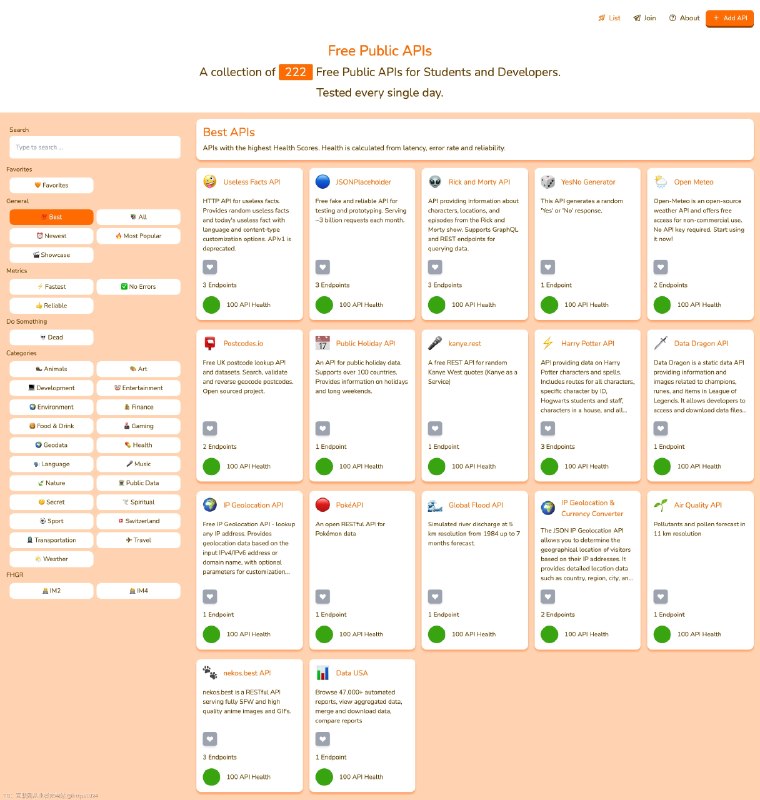Screen dimensions: 760x800
Task: Click the Harry Potter lightning bolt icon
Action: pyautogui.click(x=548, y=343)
